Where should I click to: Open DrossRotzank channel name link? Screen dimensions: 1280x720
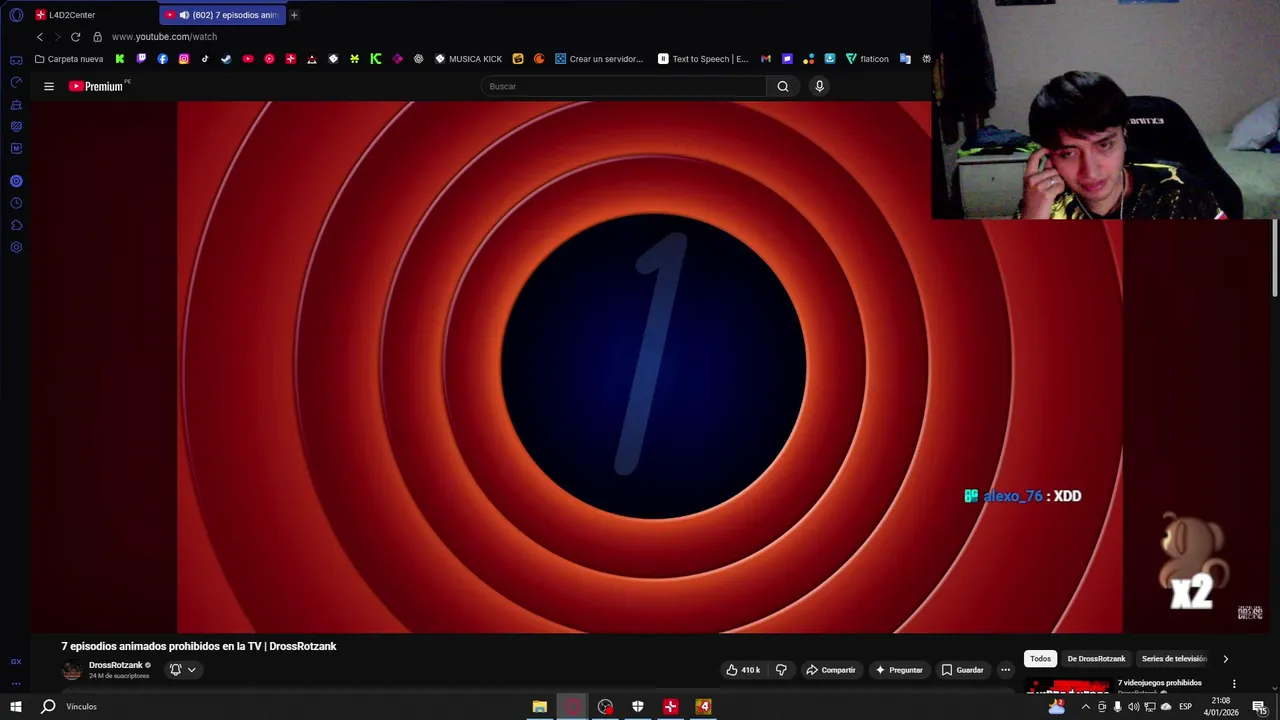pyautogui.click(x=116, y=665)
